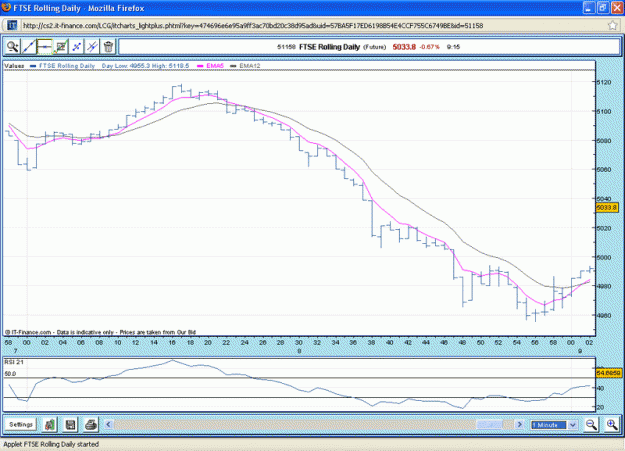Click the RSI 21 indicator label

pos(14,362)
